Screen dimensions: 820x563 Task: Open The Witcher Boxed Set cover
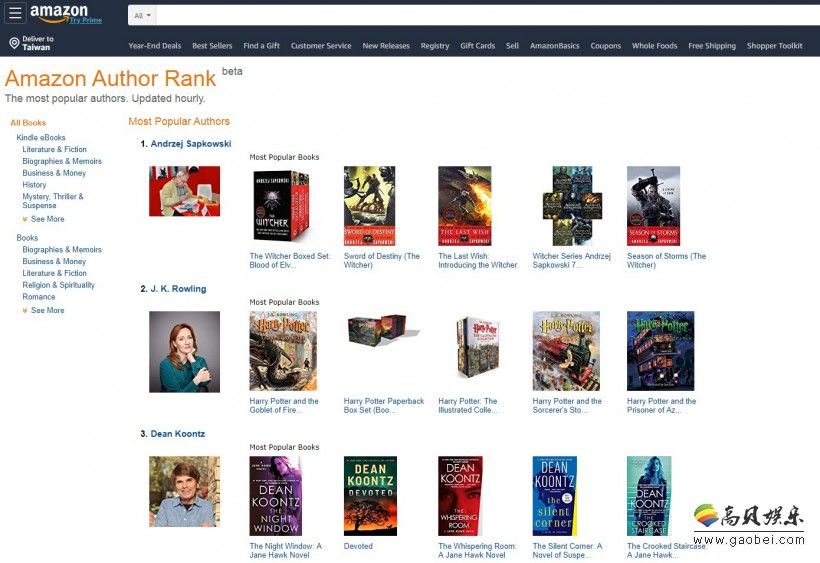tap(281, 206)
